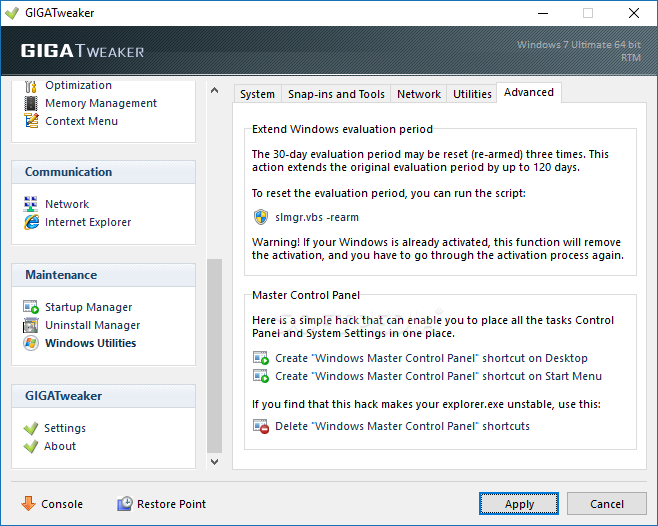Click icon for Desktop shortcut creation
The image size is (658, 526).
coord(261,358)
